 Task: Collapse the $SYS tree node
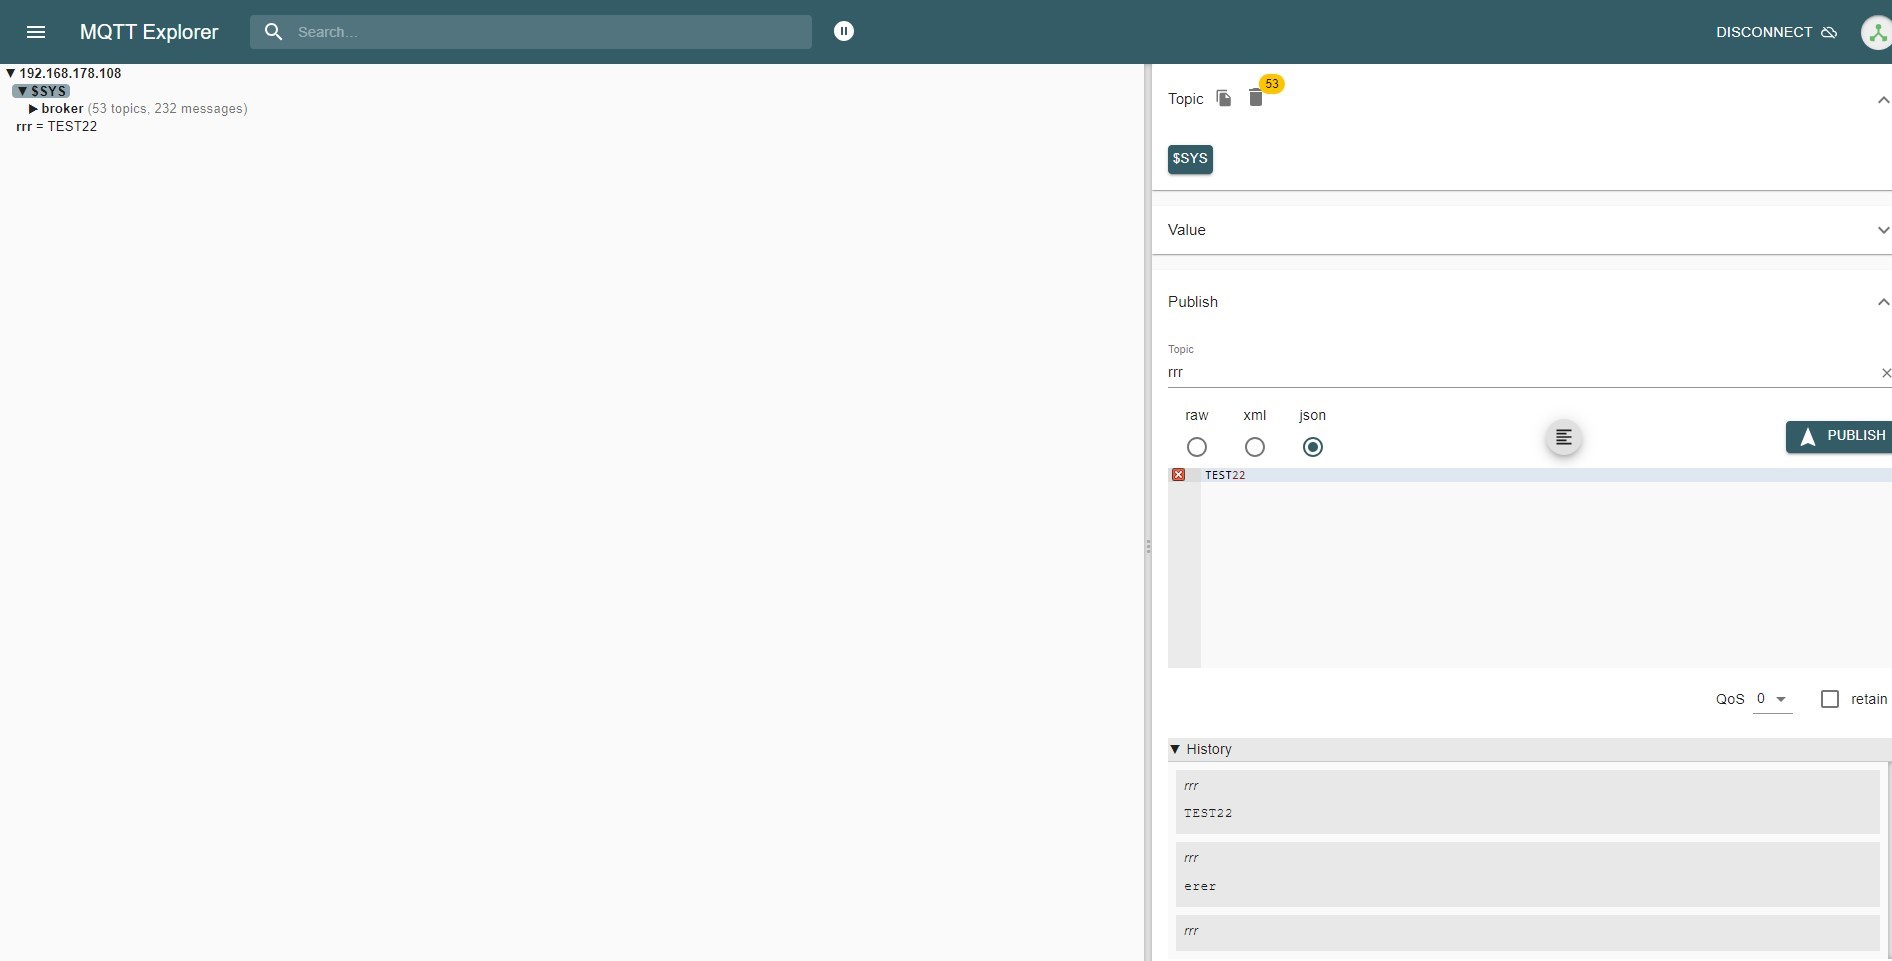pos(22,91)
